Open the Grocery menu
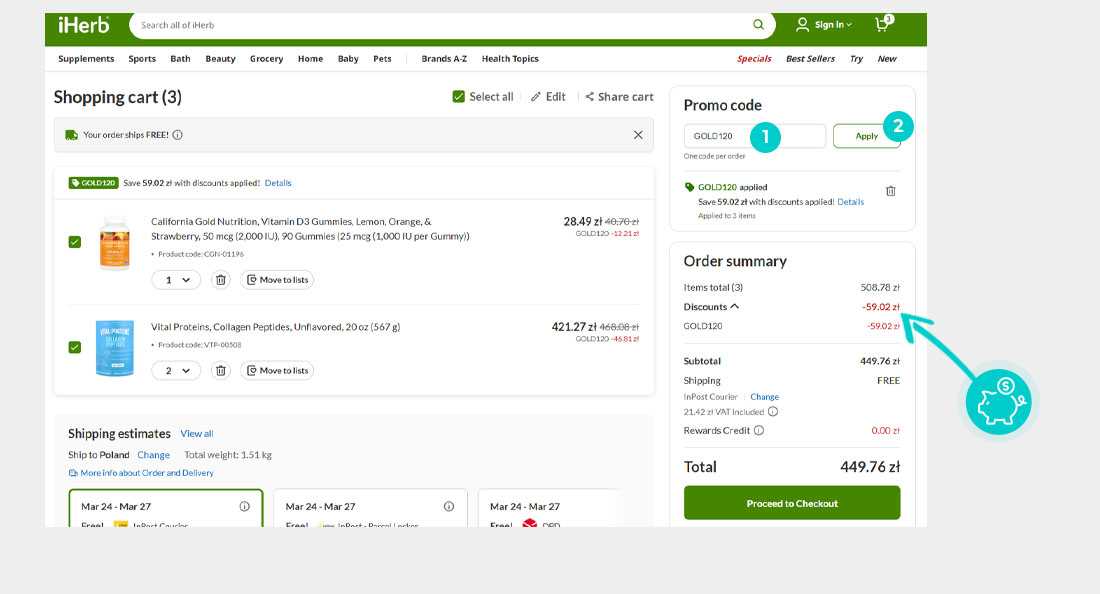The image size is (1100, 594). click(267, 59)
